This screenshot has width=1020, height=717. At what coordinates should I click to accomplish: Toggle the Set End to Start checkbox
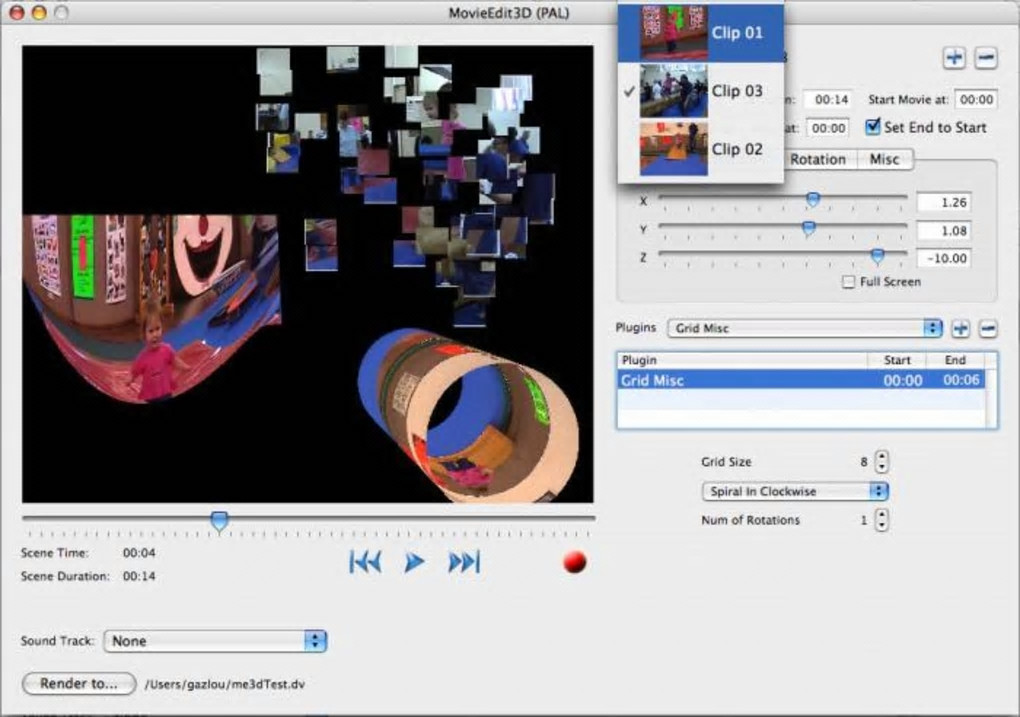873,127
